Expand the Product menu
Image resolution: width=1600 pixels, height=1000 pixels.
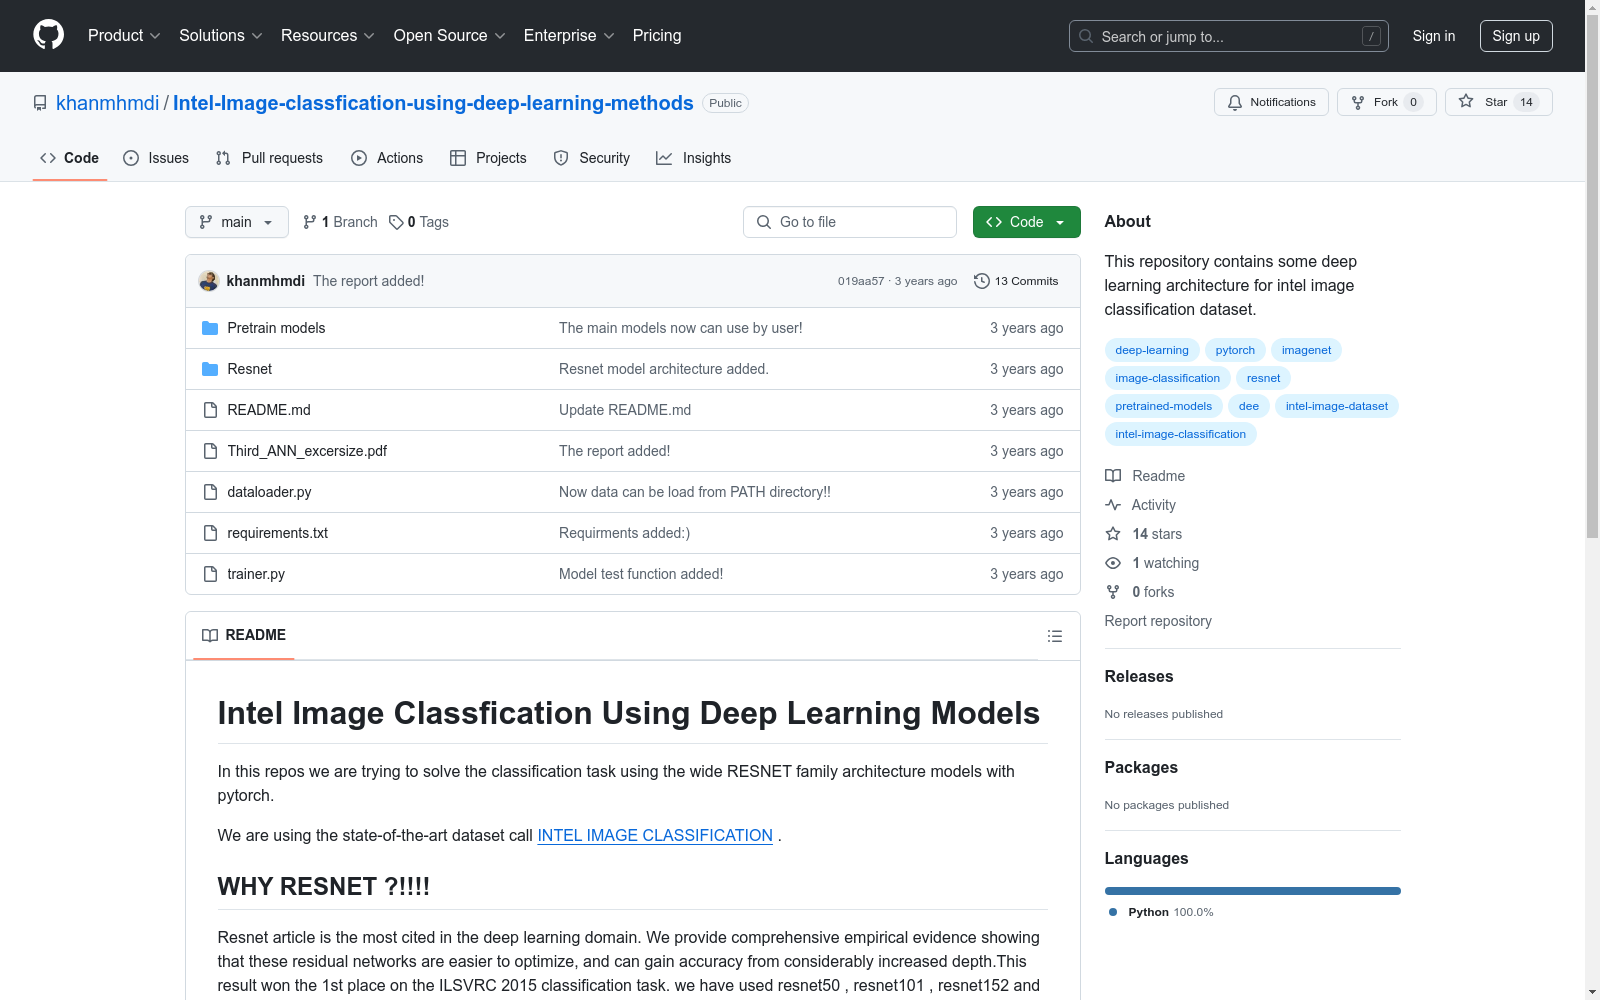(124, 35)
